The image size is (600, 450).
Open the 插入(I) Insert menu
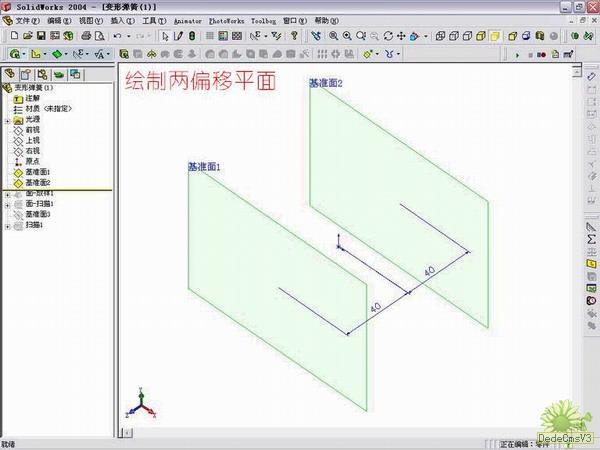[x=122, y=20]
